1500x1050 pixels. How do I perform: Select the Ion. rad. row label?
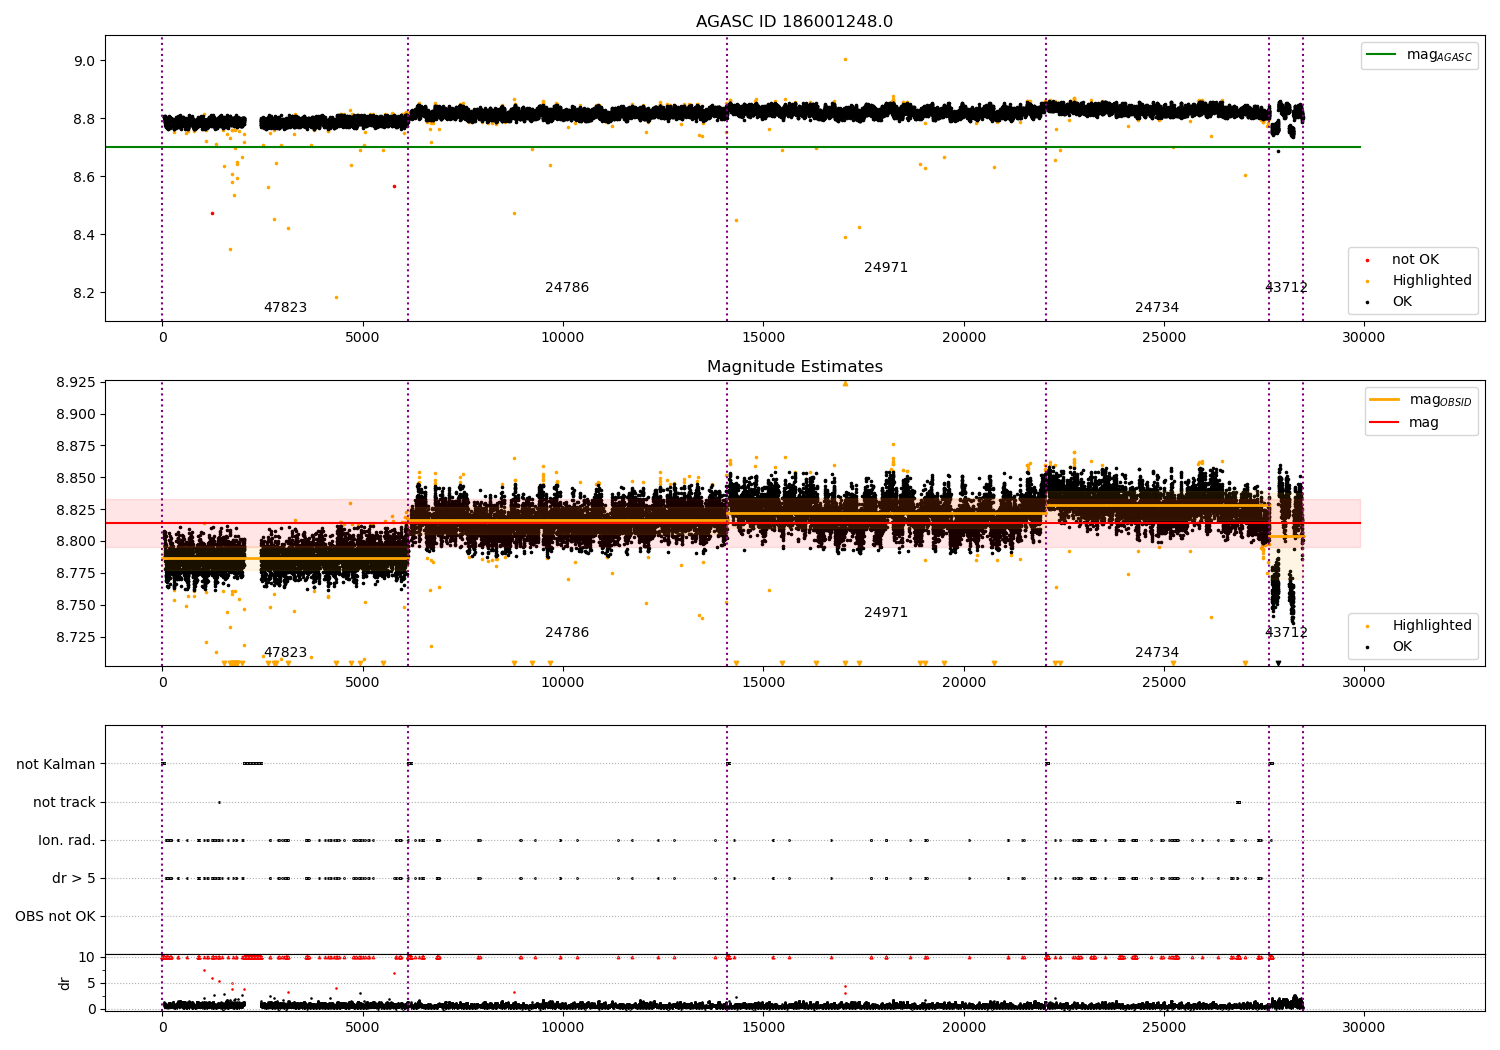coord(67,840)
